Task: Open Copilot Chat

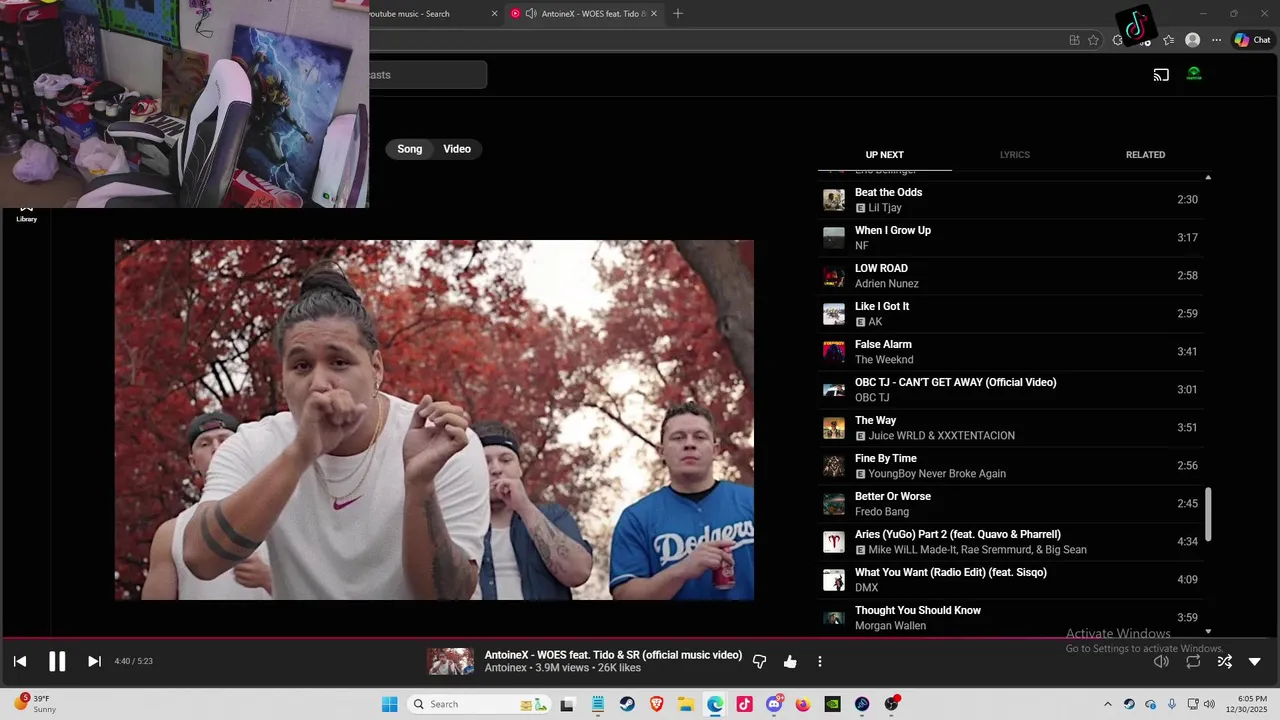Action: click(1252, 40)
